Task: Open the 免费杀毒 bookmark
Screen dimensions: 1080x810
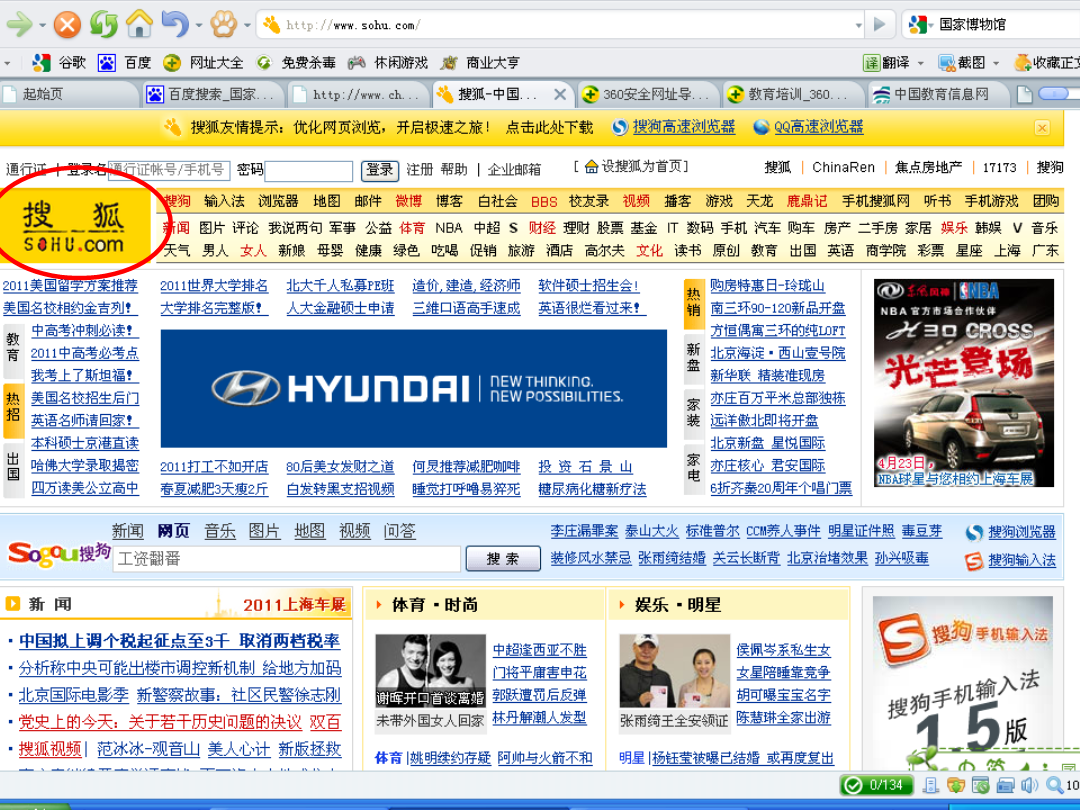Action: [295, 63]
